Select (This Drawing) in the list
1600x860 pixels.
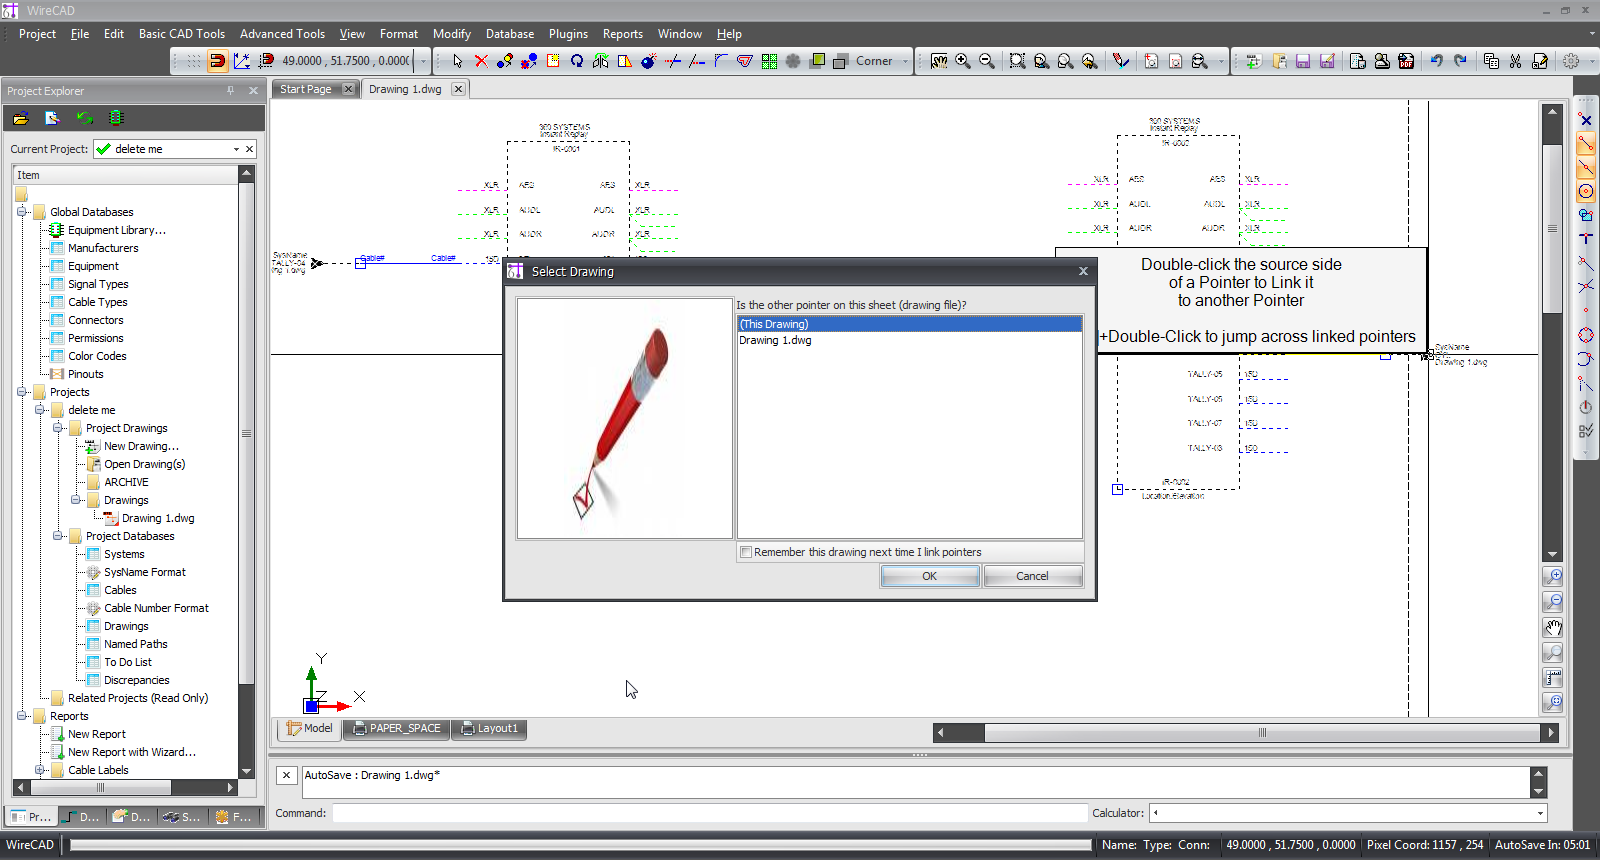tap(909, 324)
